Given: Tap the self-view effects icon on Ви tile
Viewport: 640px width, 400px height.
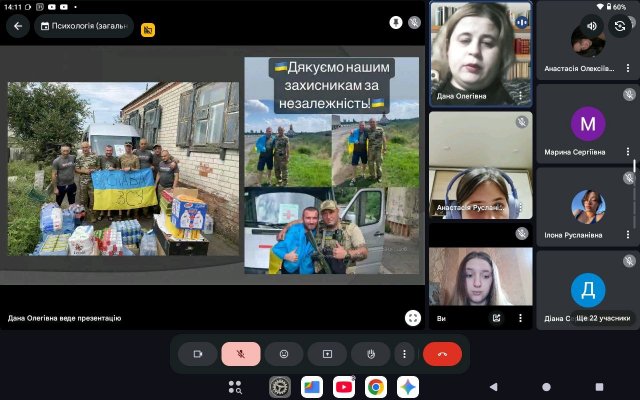Looking at the screenshot, I should click(497, 318).
